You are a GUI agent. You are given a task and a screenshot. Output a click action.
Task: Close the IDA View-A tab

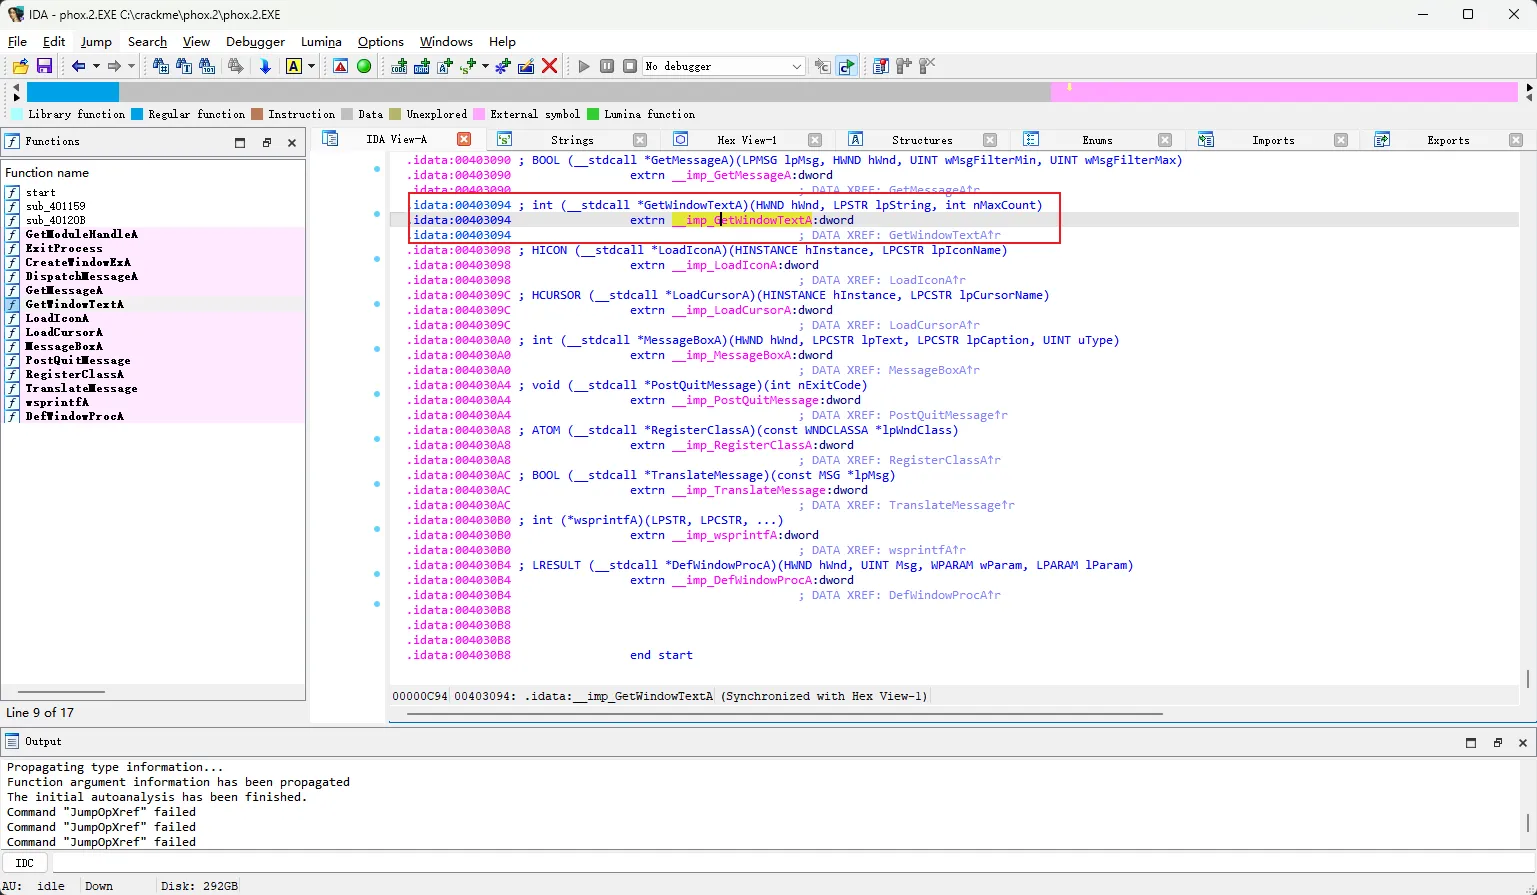point(464,139)
